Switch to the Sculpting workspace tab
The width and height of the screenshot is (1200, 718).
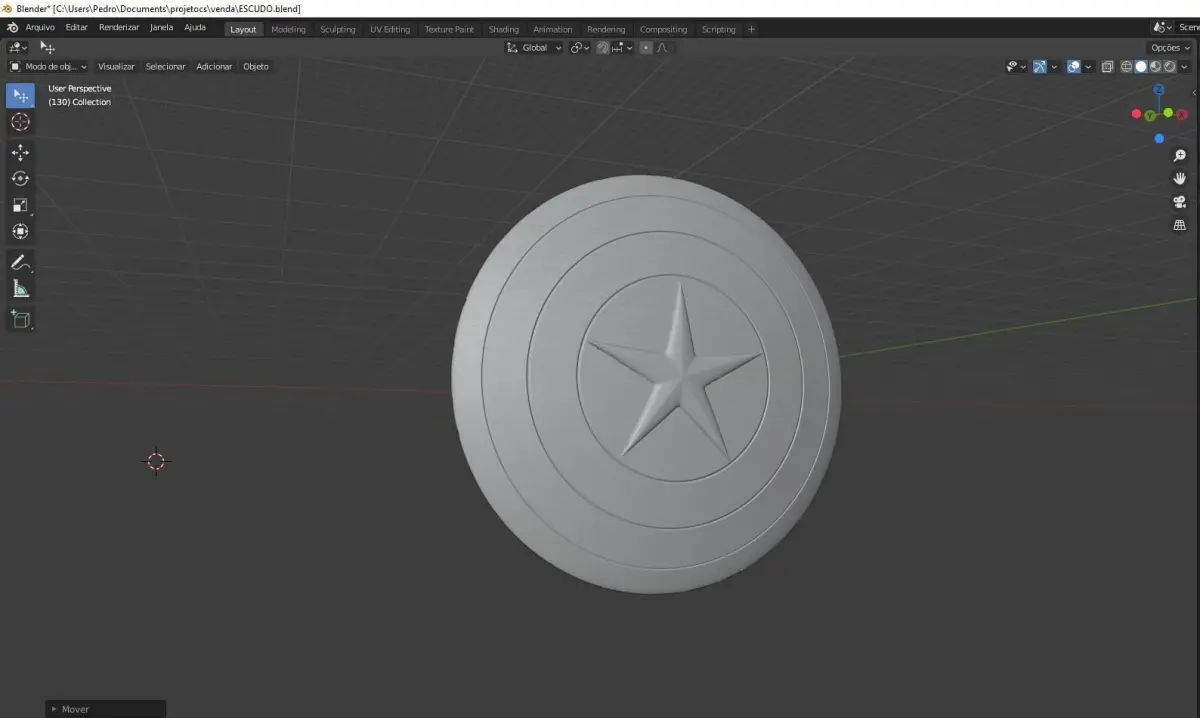[338, 29]
